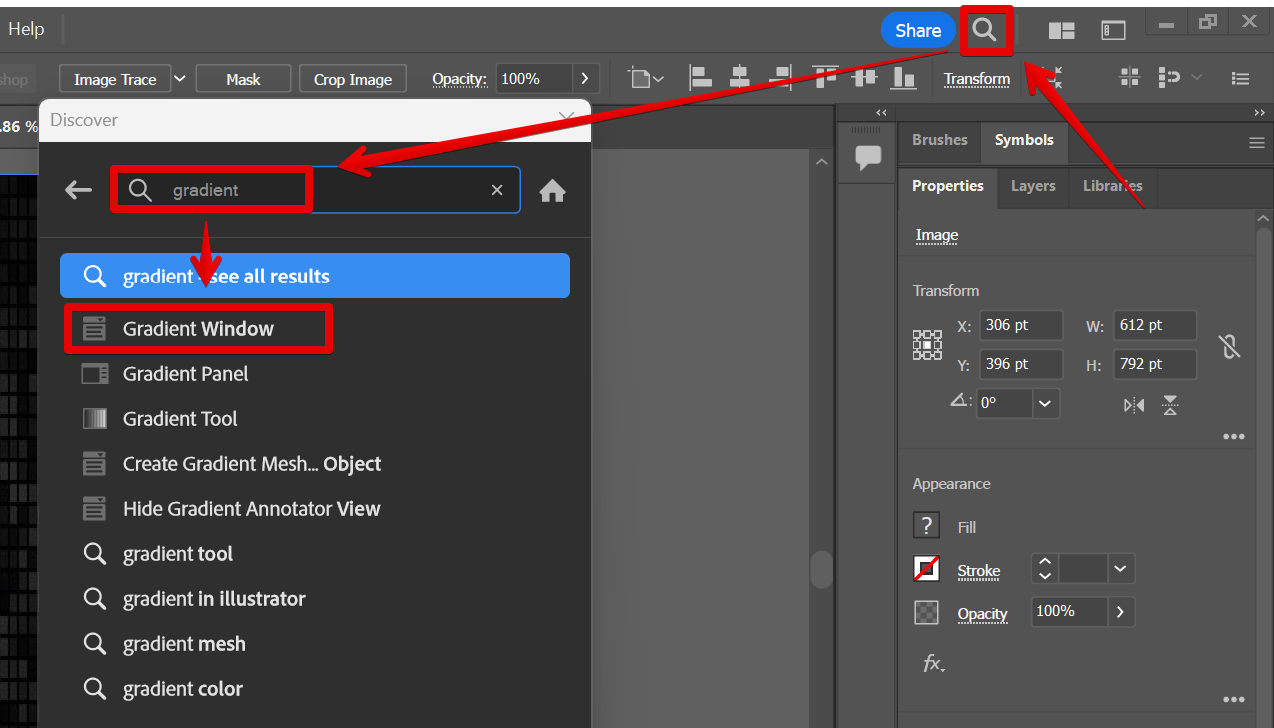Image resolution: width=1274 pixels, height=728 pixels.
Task: Select Gradient Window from search results
Action: [198, 329]
